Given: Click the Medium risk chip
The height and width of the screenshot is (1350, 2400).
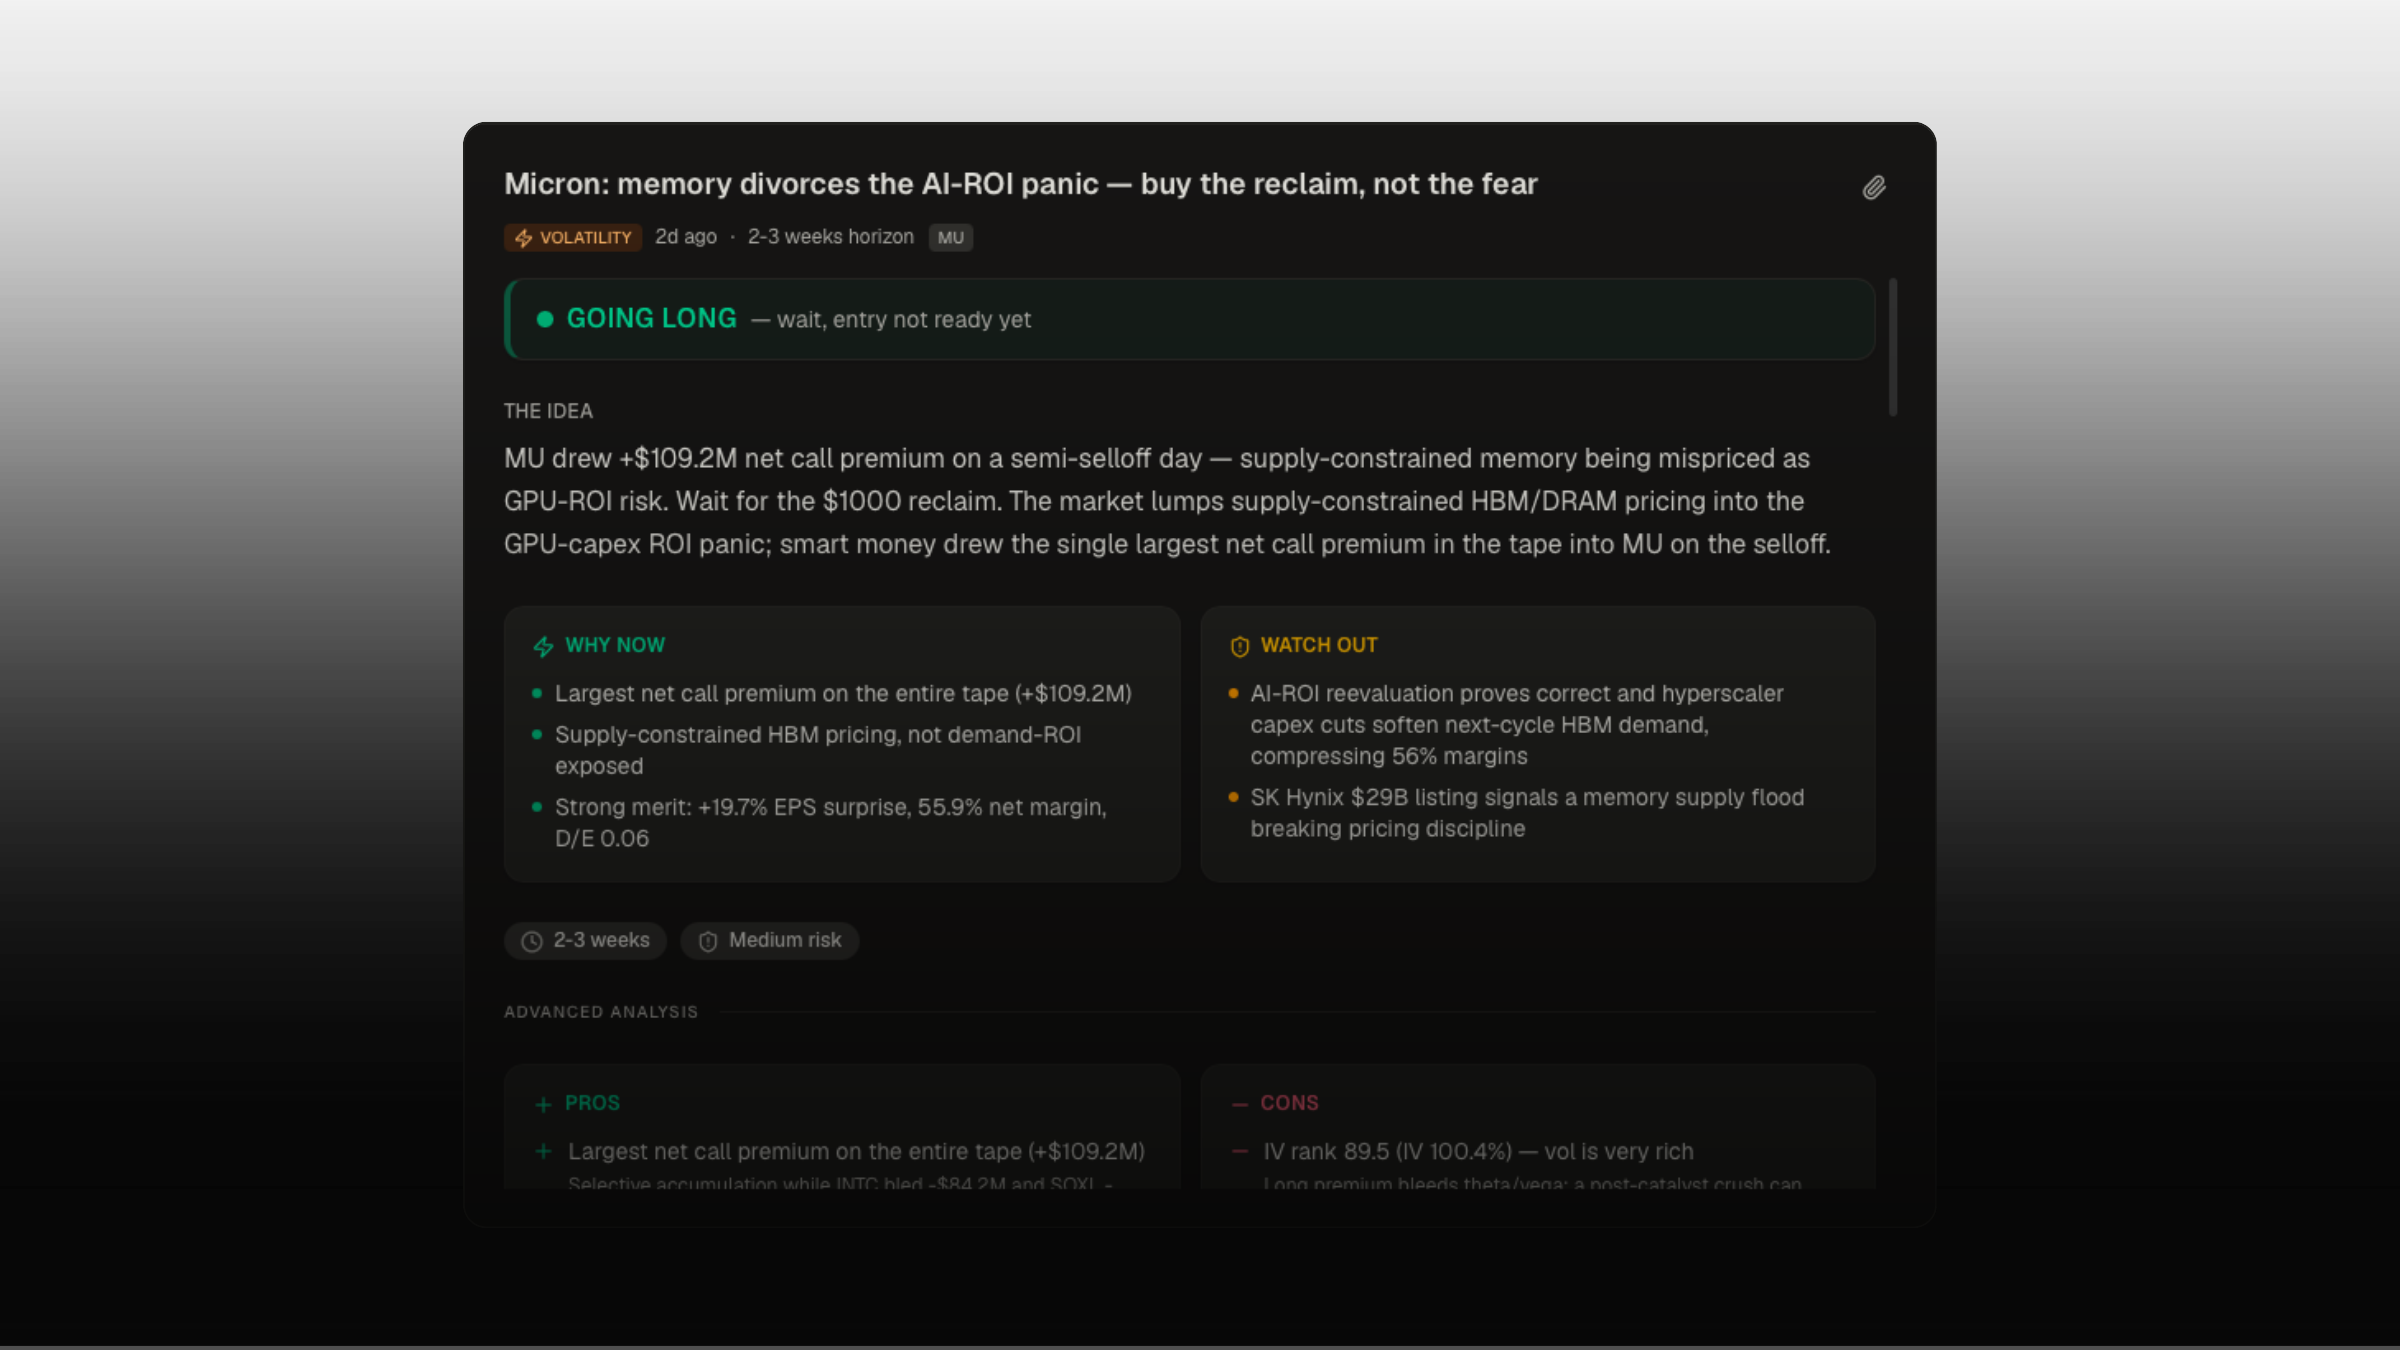Looking at the screenshot, I should point(769,941).
